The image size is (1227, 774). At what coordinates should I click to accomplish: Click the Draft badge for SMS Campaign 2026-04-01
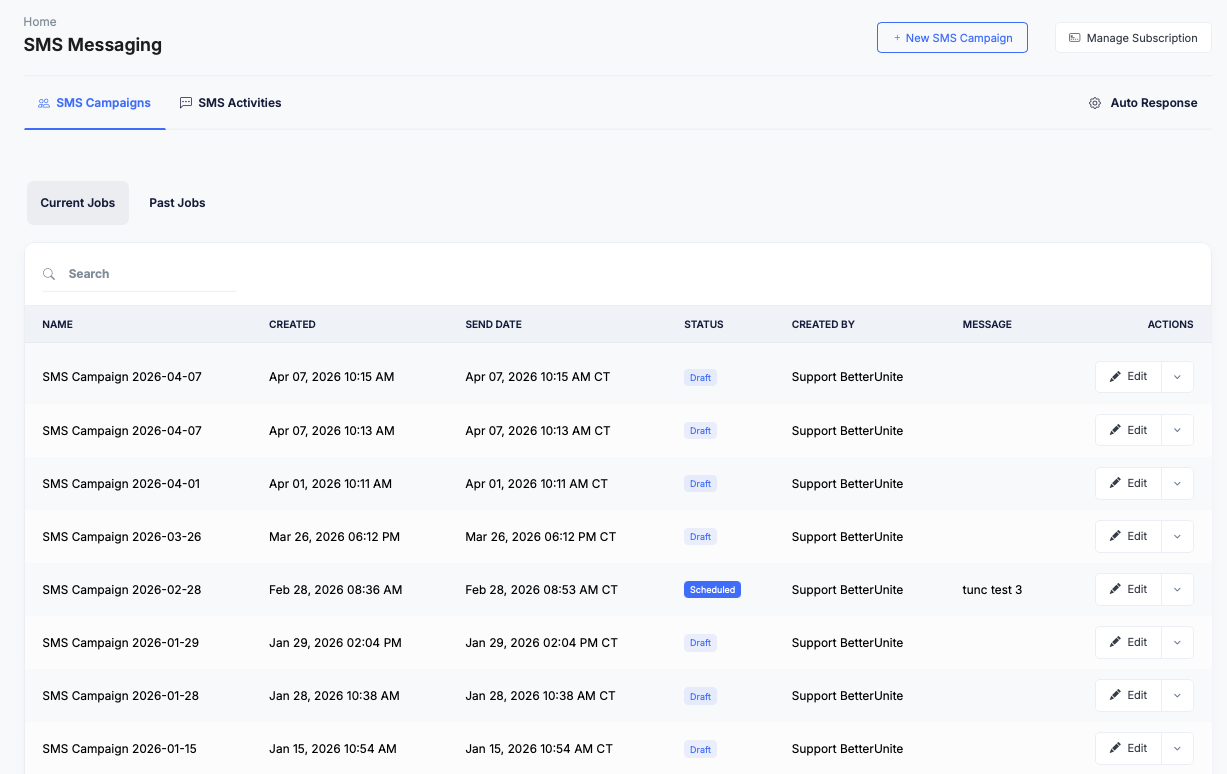(x=700, y=484)
